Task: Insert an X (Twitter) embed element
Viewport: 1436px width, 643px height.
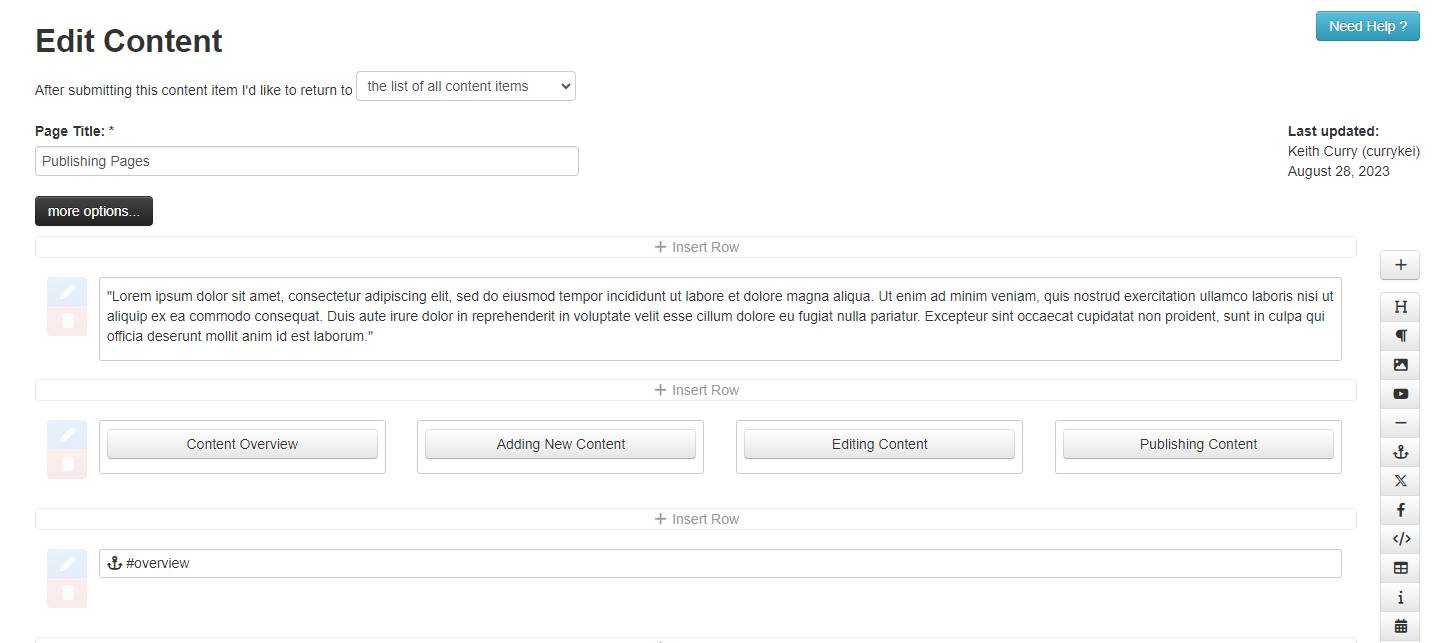Action: click(x=1399, y=481)
